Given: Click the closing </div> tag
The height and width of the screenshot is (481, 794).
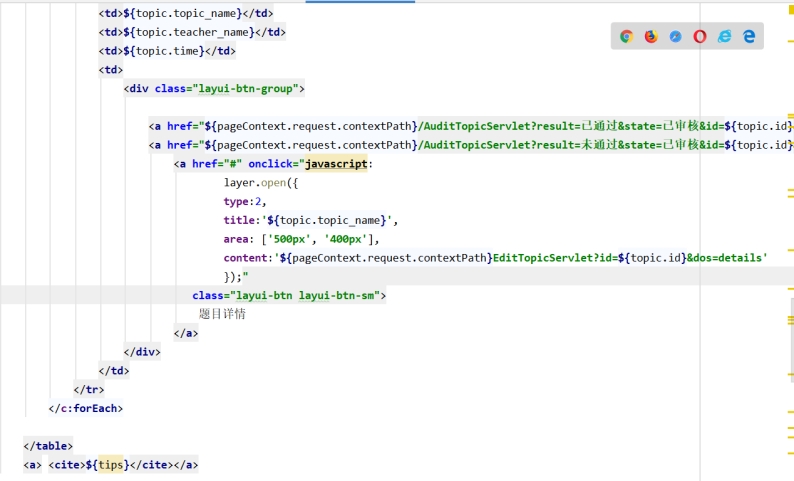Looking at the screenshot, I should [142, 352].
